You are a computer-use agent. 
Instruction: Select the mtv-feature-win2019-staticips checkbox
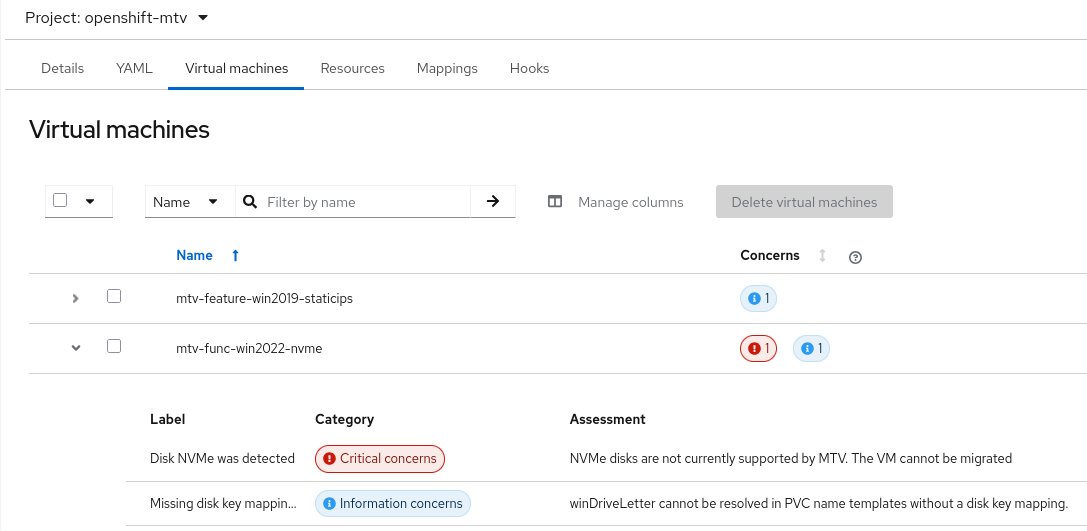pyautogui.click(x=114, y=297)
